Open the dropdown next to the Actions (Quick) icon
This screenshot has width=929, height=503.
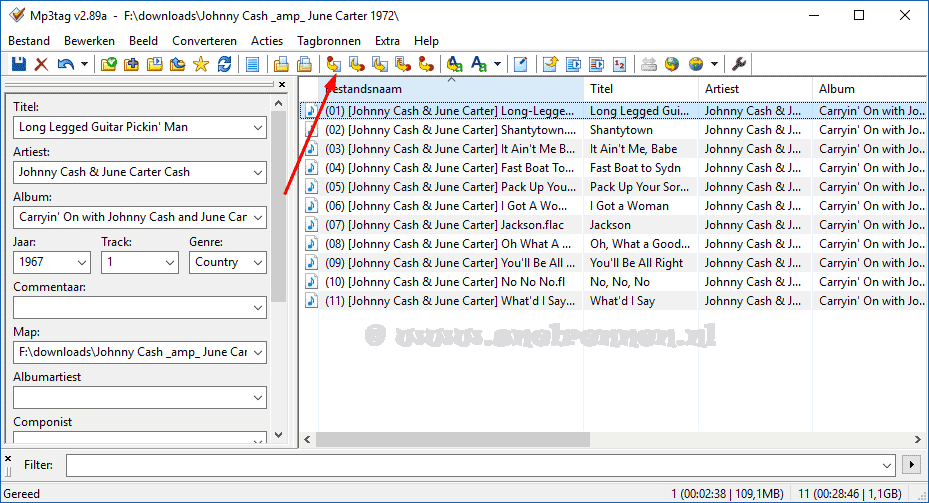pyautogui.click(x=497, y=64)
